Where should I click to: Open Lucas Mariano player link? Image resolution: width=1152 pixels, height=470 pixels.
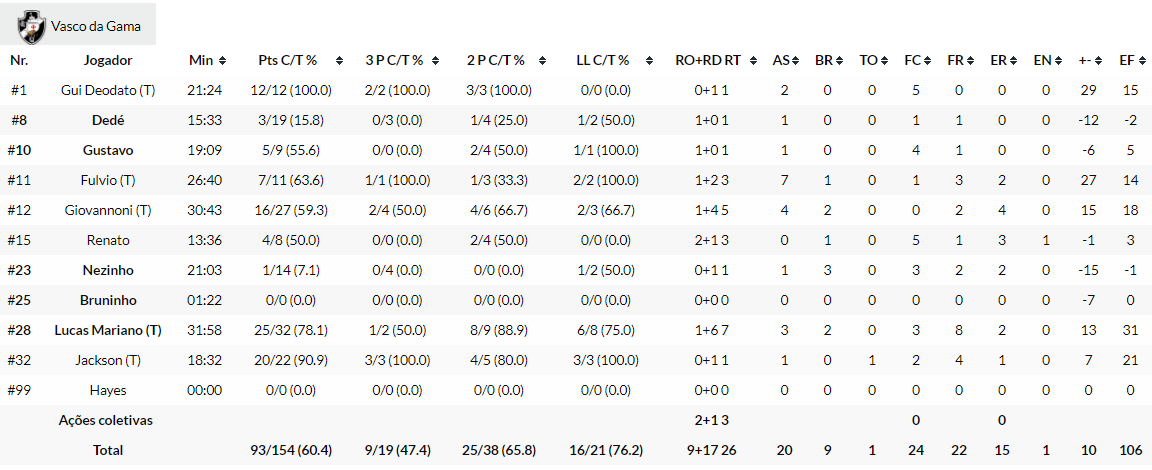pos(108,330)
